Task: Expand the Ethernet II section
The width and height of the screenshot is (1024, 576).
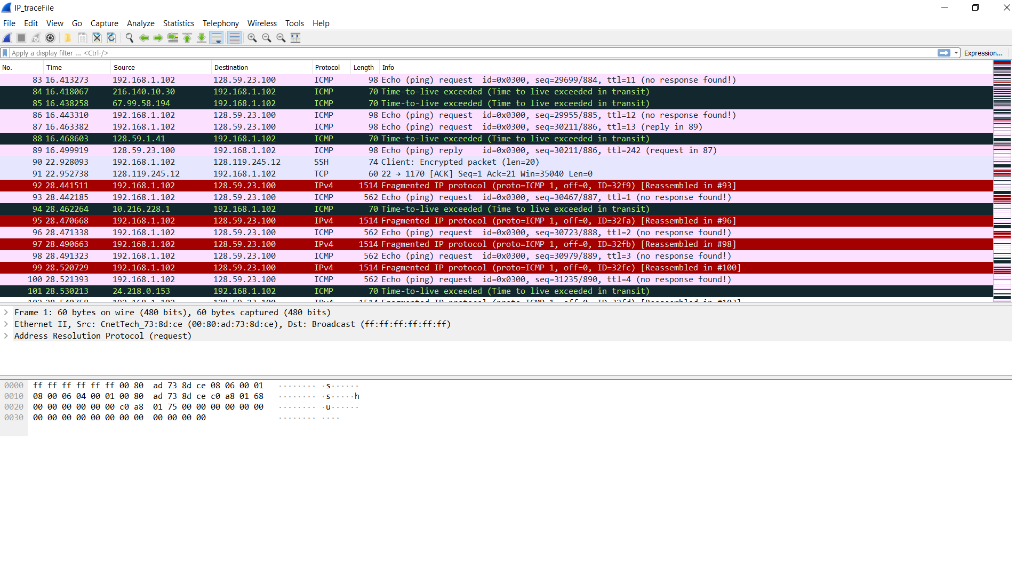Action: tap(6, 324)
